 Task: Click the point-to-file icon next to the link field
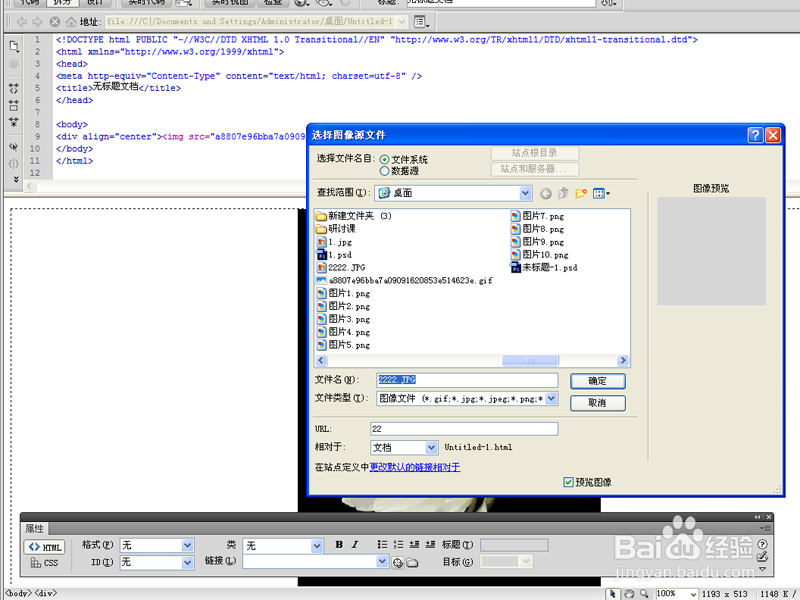pos(398,562)
